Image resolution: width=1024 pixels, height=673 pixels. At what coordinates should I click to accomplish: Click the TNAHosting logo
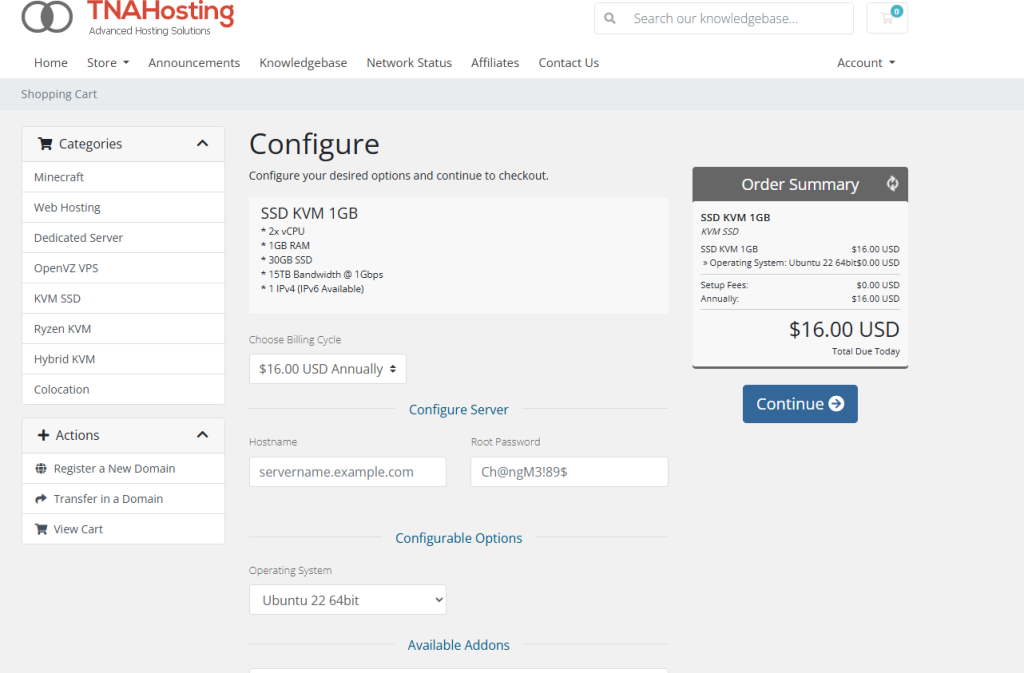coord(127,17)
